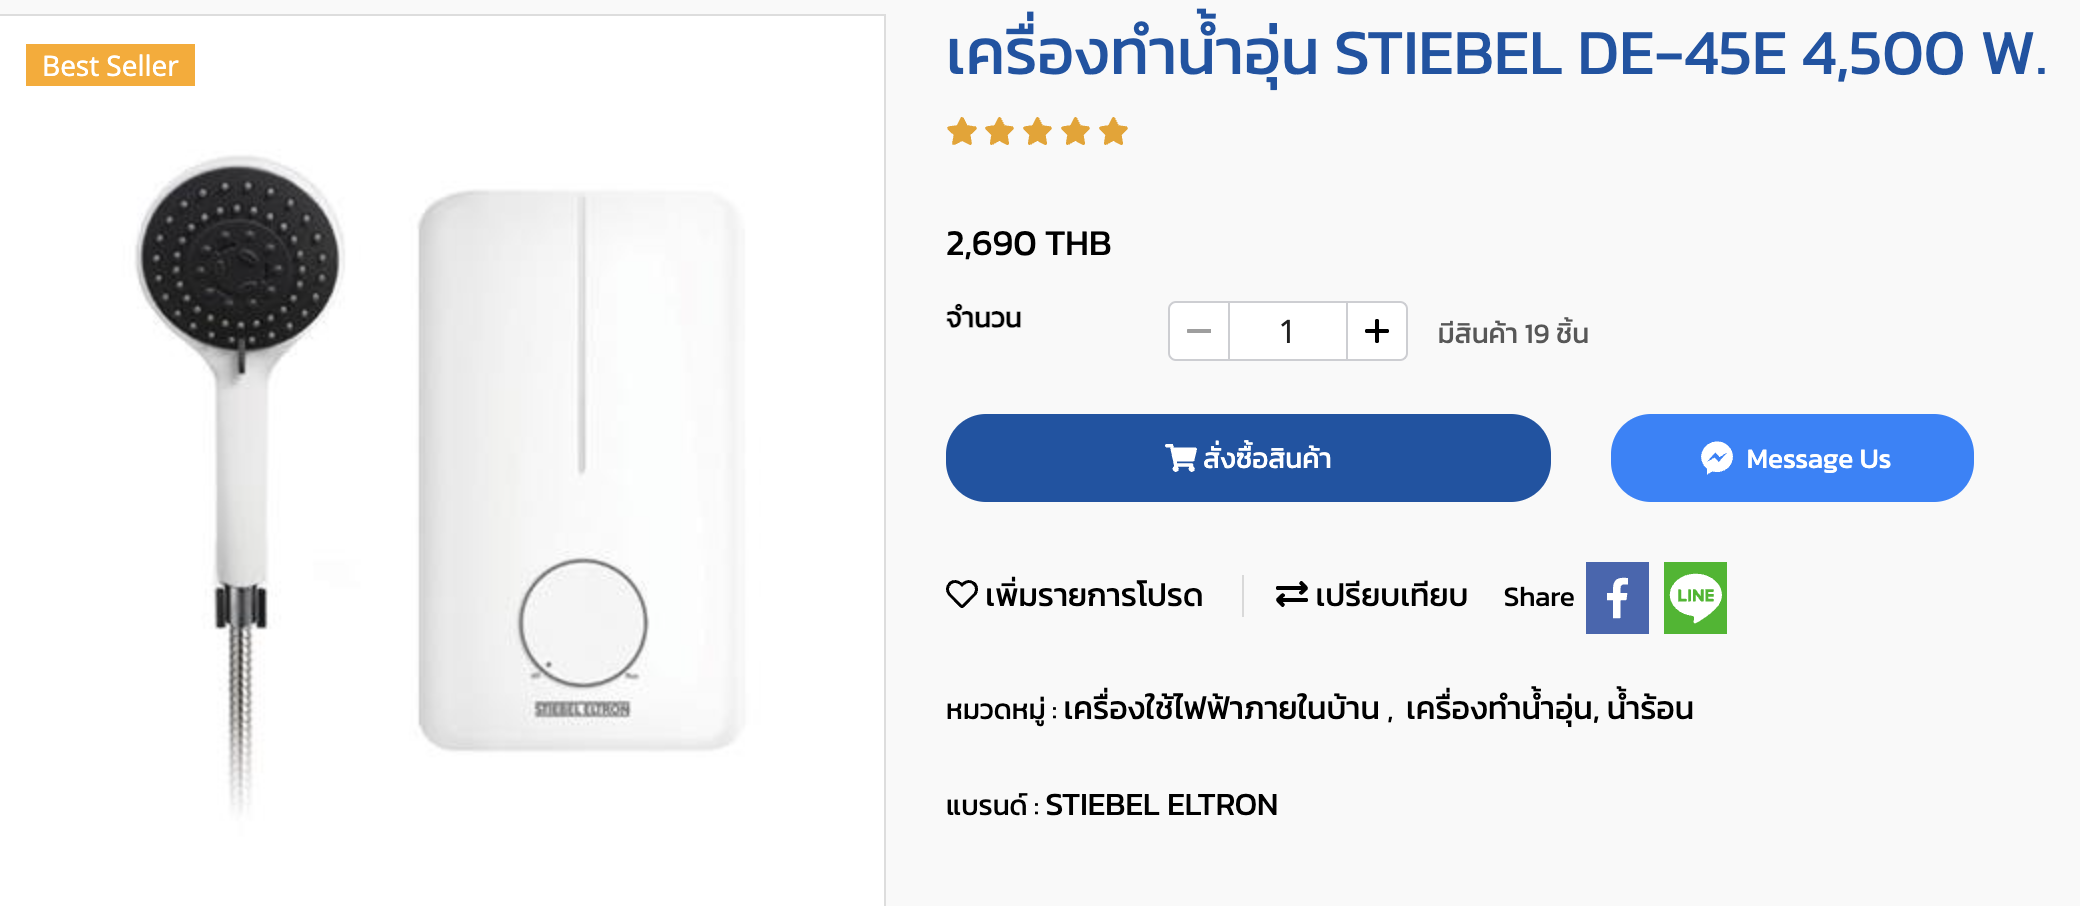Click the compare arrows icon
2080x906 pixels.
pos(1291,595)
